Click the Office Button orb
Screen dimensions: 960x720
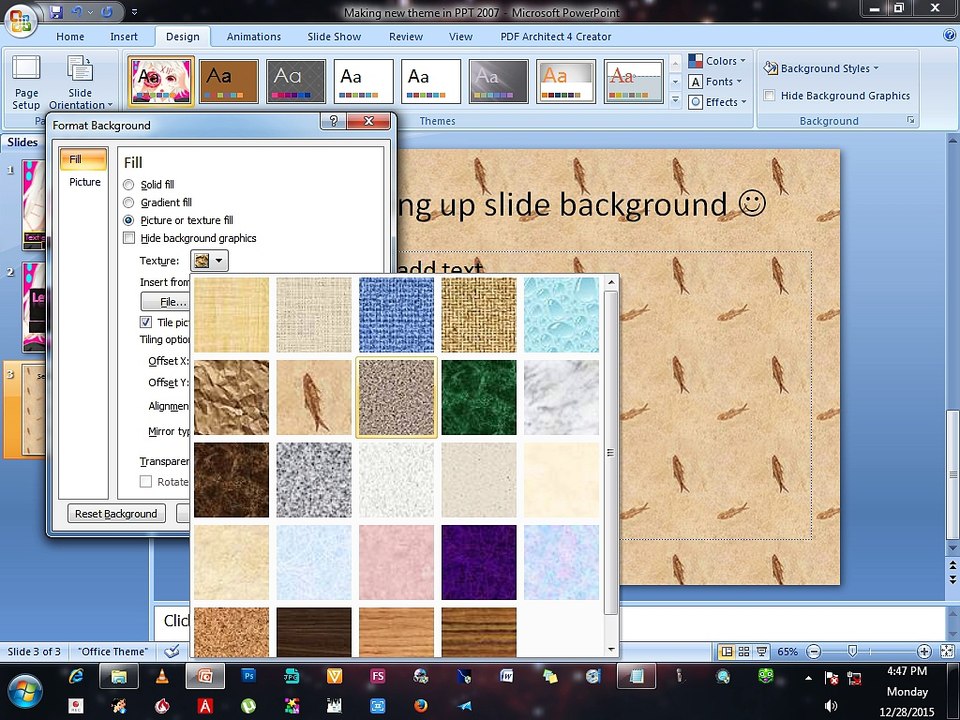coord(20,20)
